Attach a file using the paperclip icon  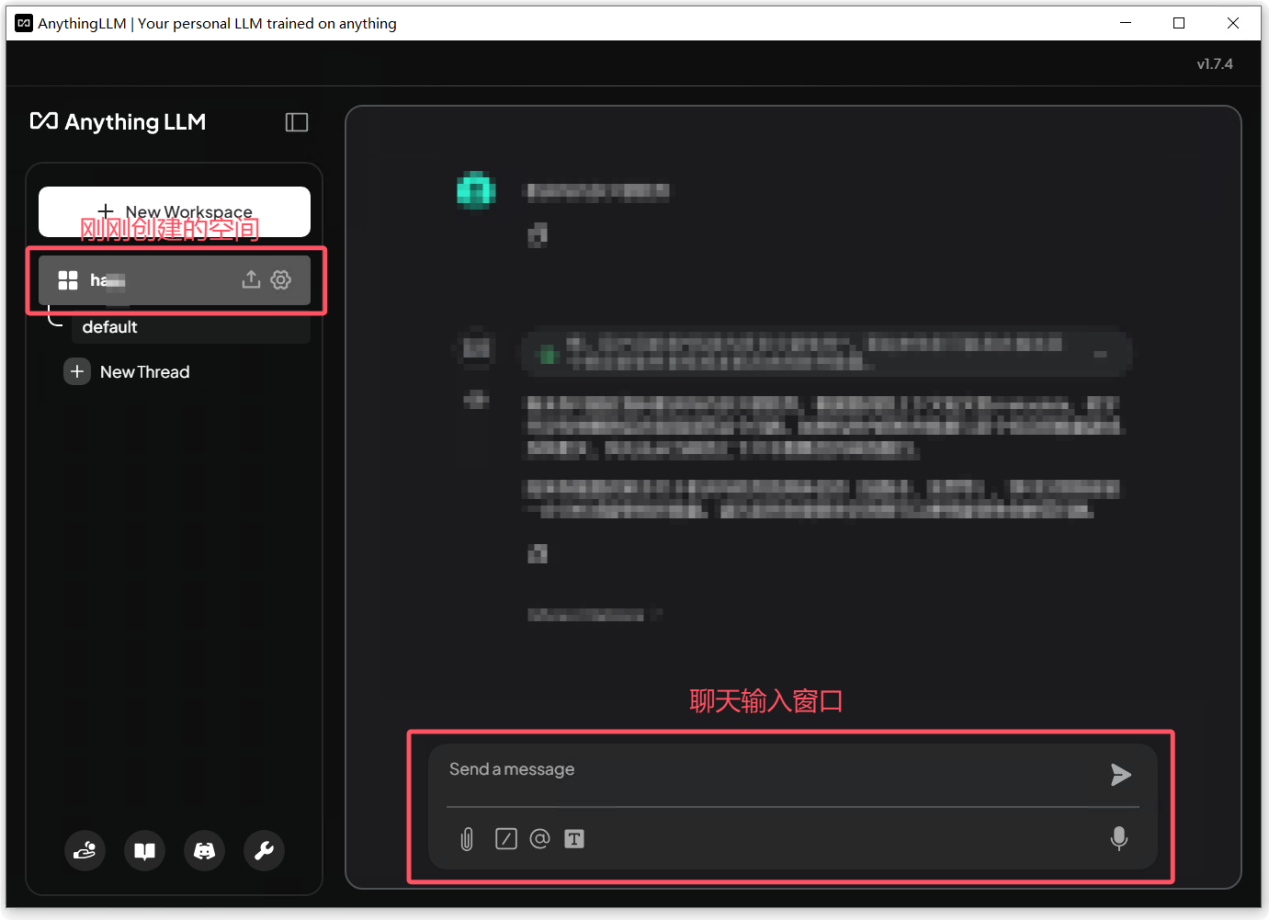pos(467,839)
